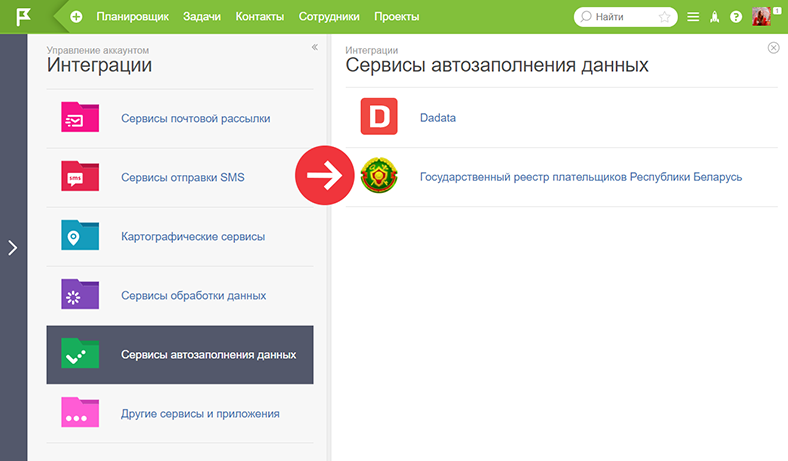Viewport: 788px width, 461px height.
Task: Click the Интеграции breadcrumb in right panel
Action: coord(371,50)
